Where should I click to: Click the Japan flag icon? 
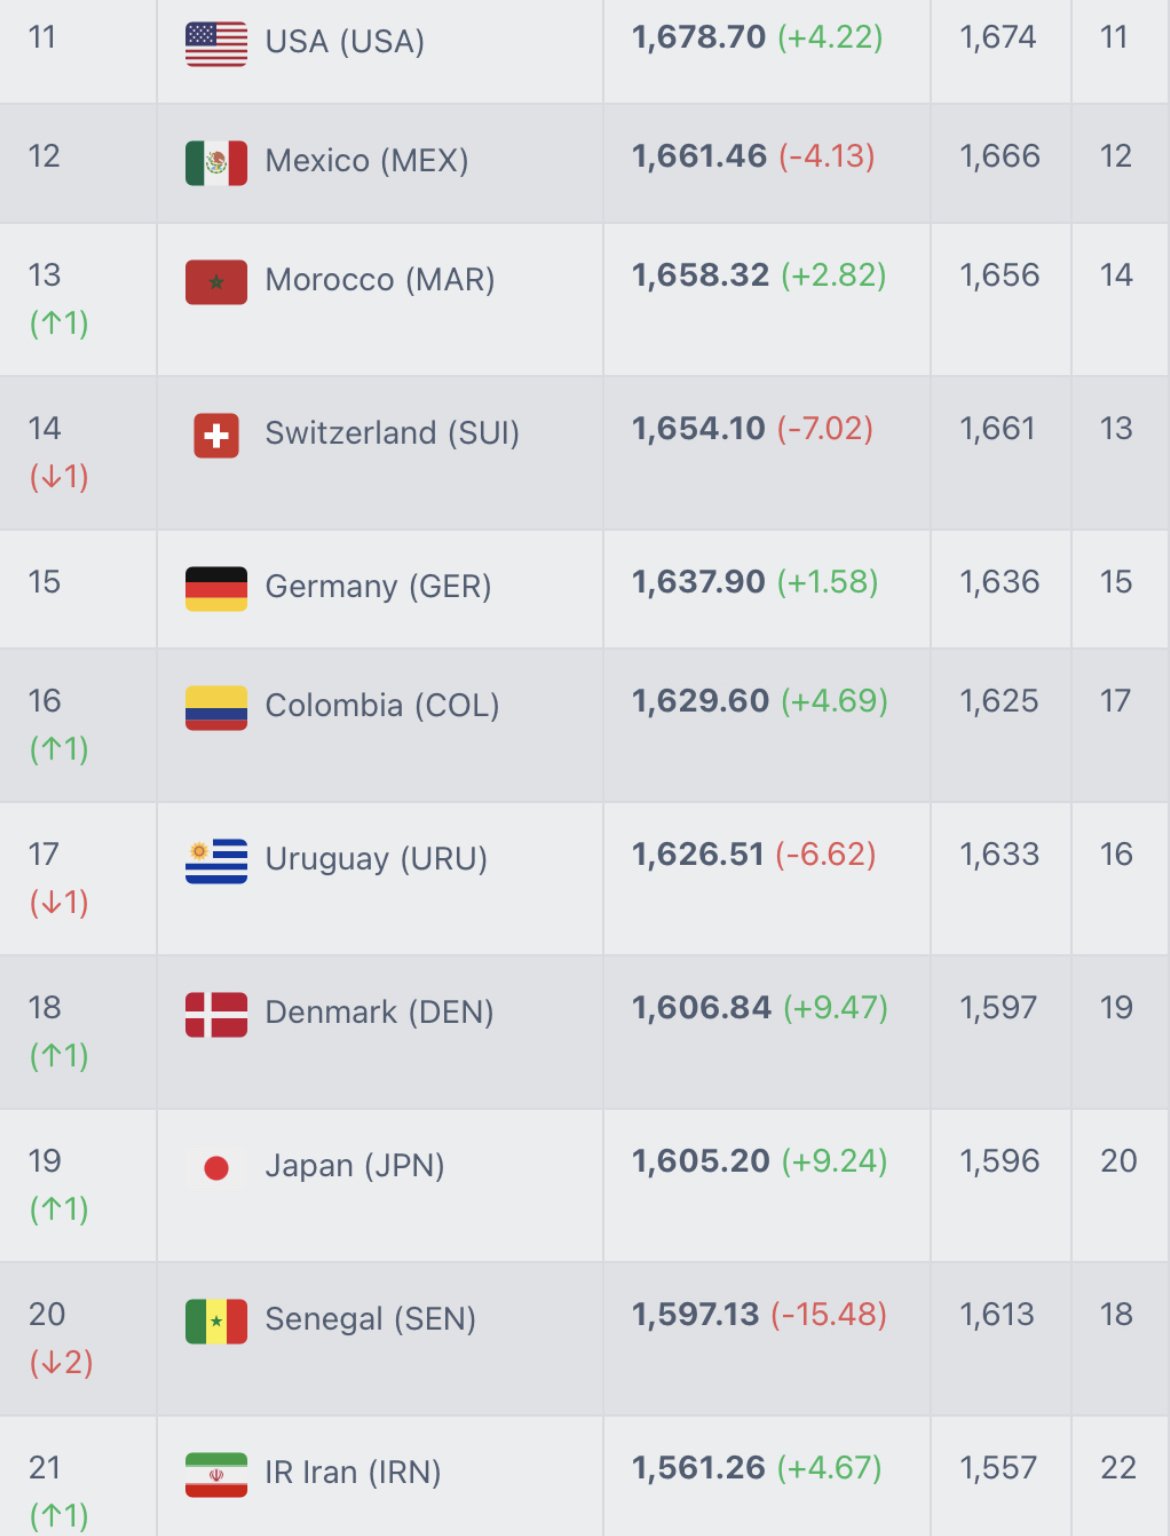point(216,1167)
